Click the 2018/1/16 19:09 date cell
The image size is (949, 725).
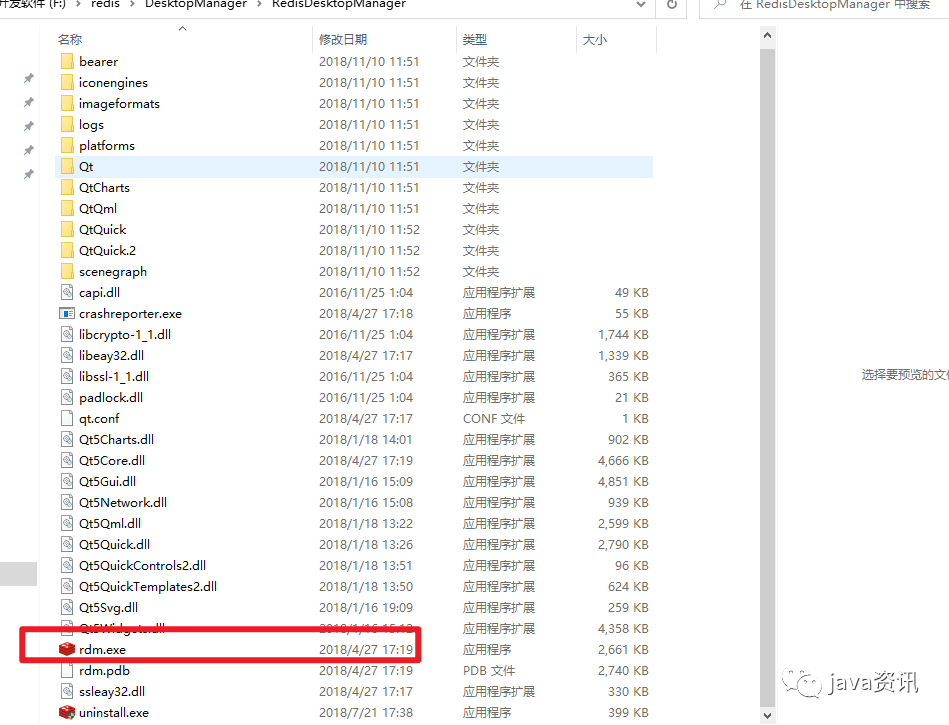pyautogui.click(x=366, y=608)
